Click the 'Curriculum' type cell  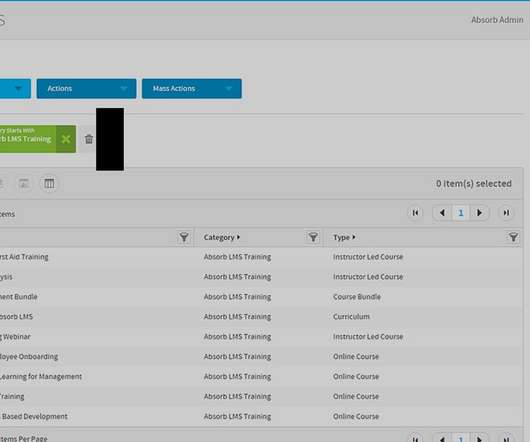(x=352, y=317)
